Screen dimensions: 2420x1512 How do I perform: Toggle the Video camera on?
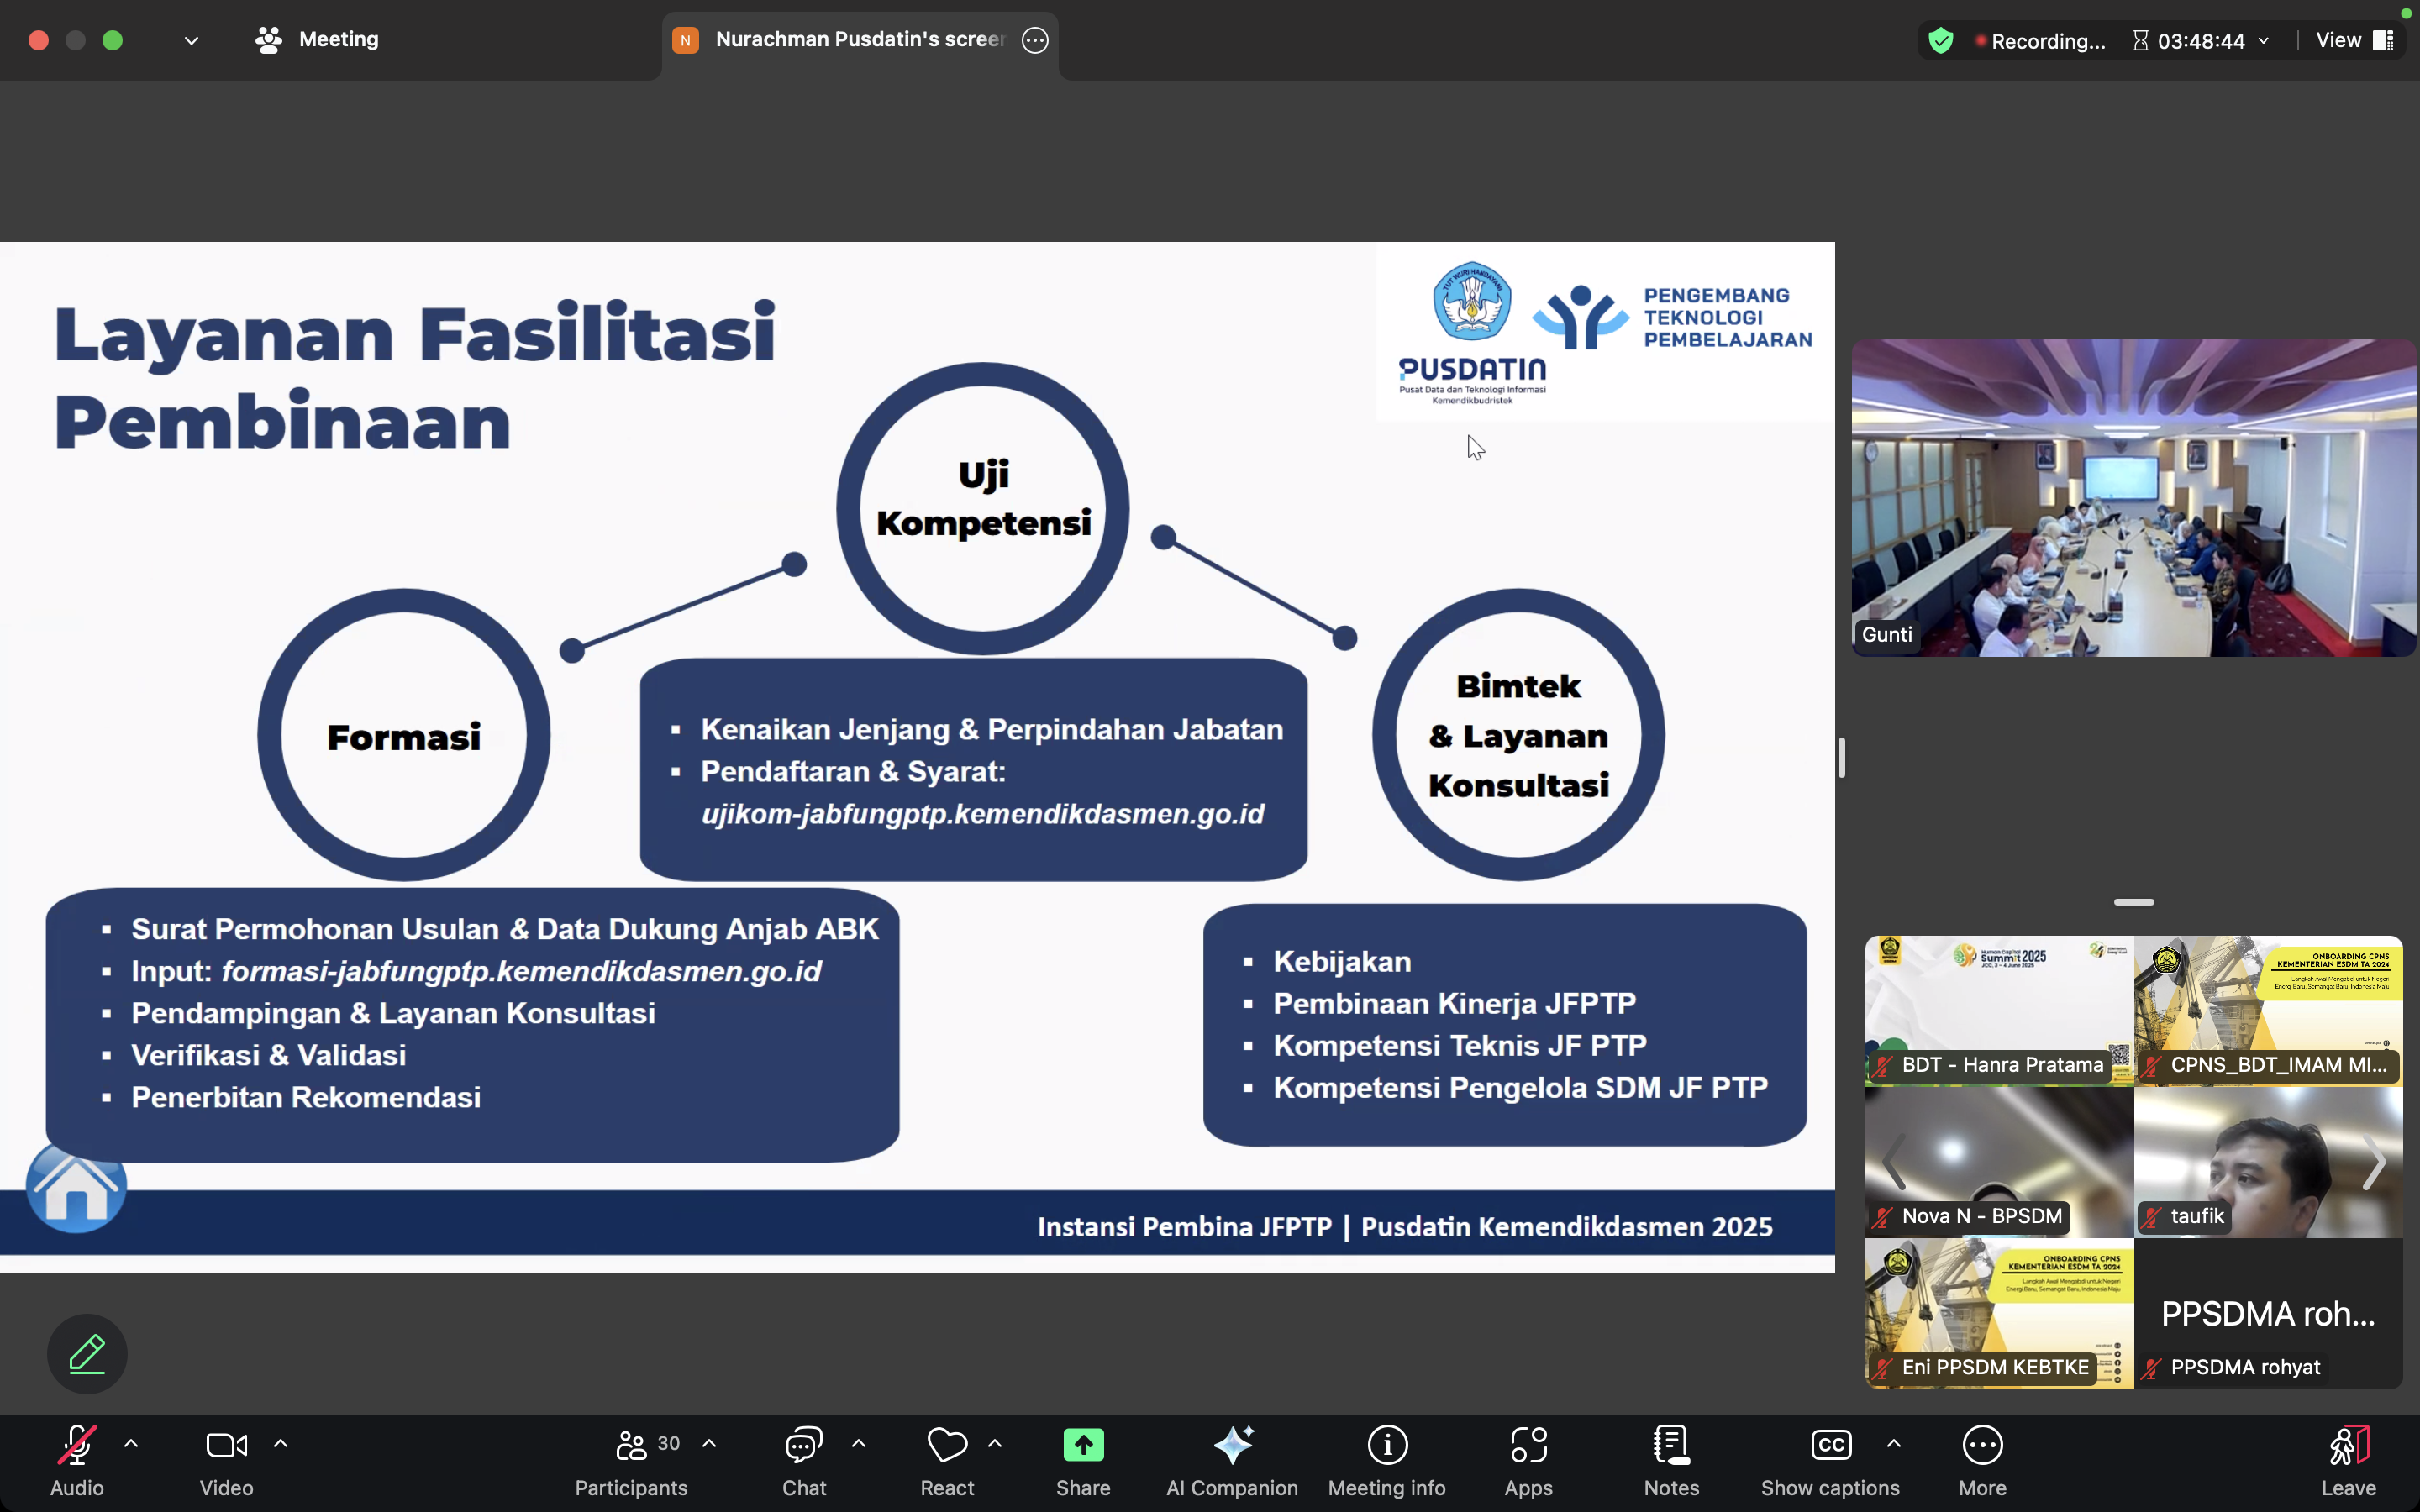tap(226, 1445)
